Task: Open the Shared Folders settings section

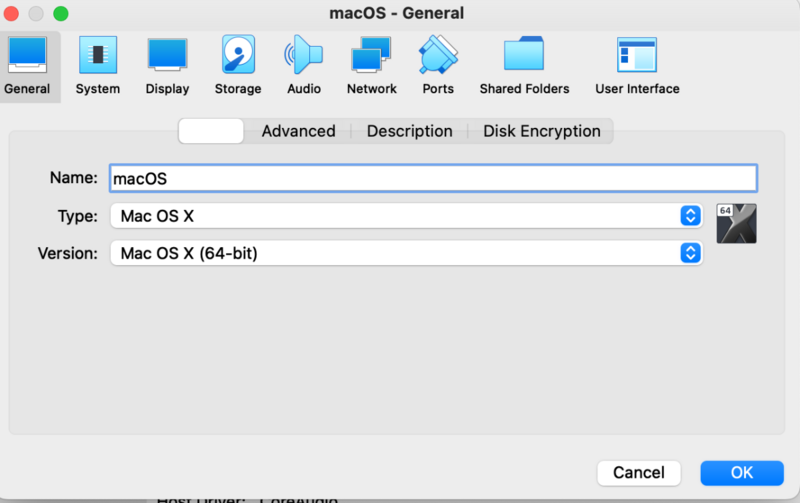Action: 524,66
